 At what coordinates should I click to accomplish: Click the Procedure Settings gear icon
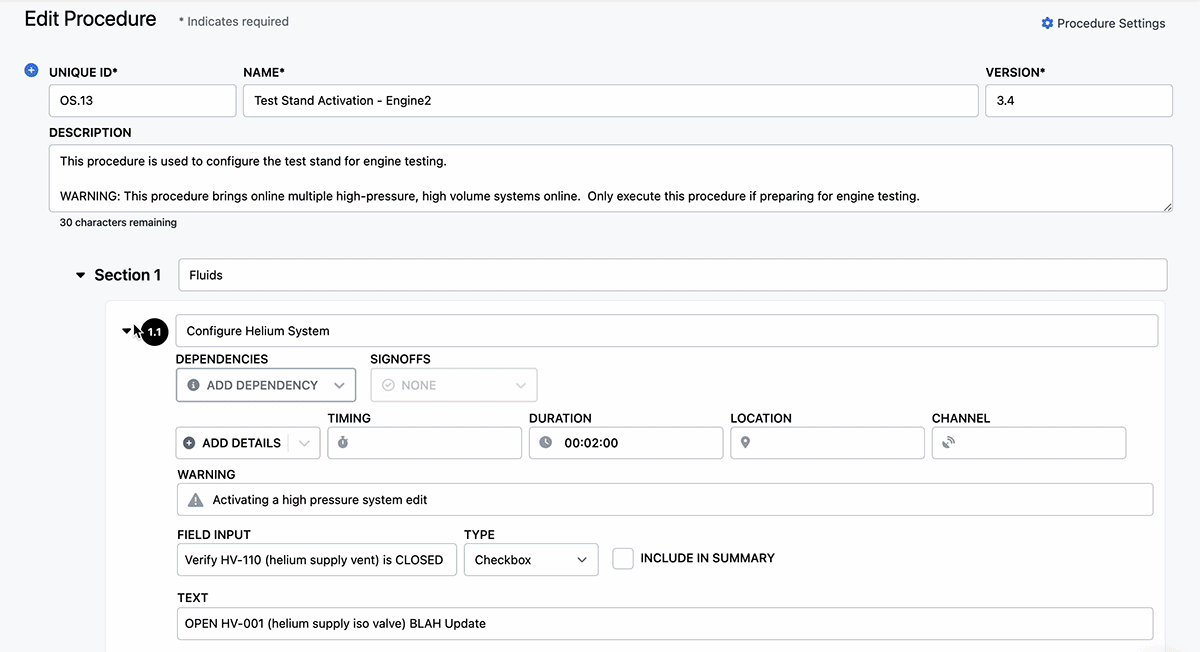coord(1047,23)
